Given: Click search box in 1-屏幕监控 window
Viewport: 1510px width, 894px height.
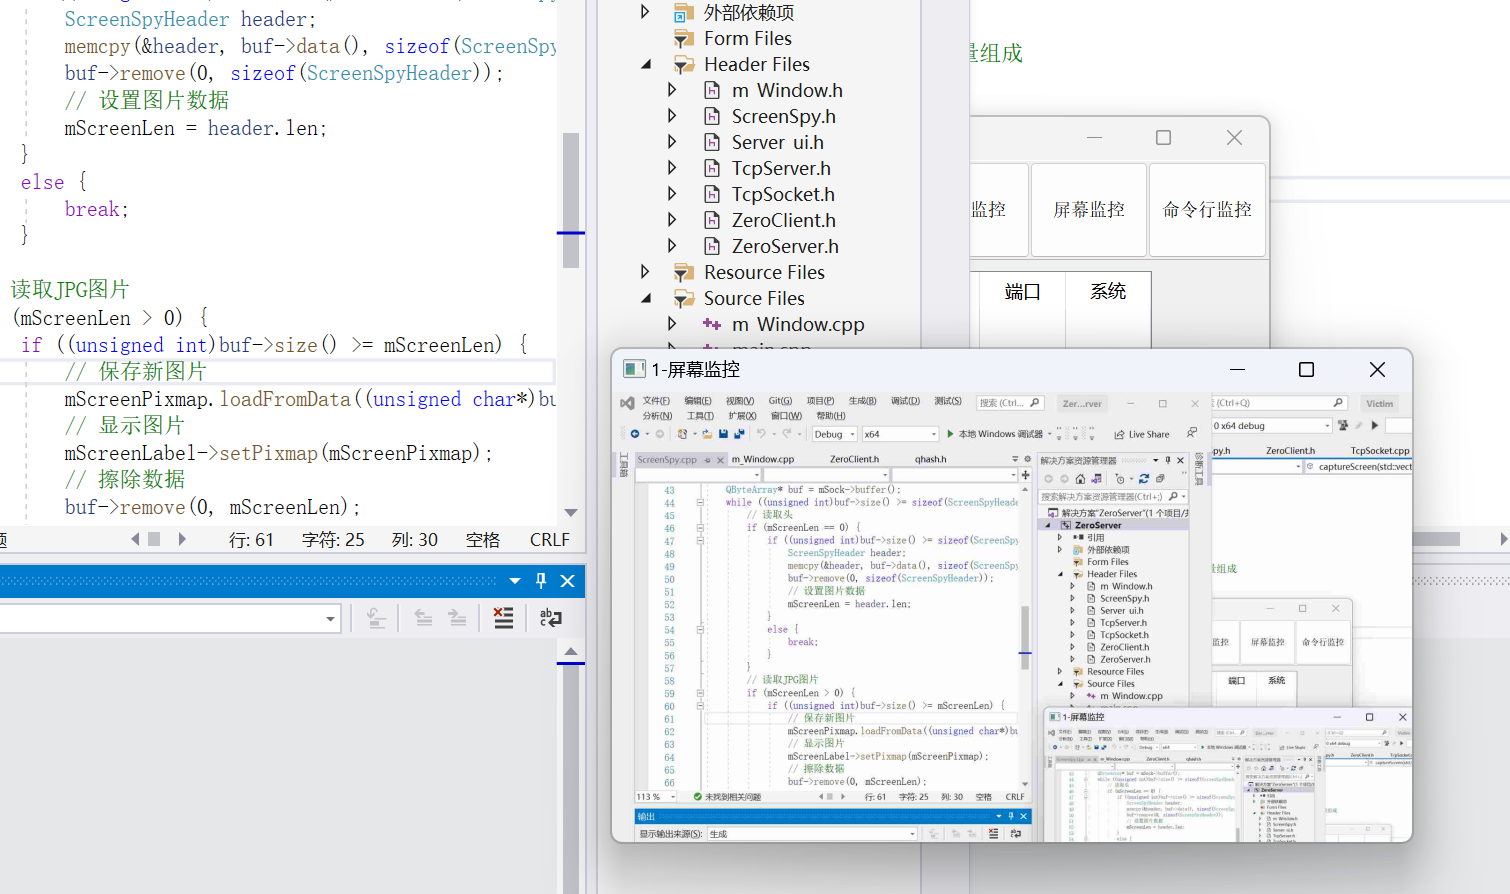Looking at the screenshot, I should coord(1011,403).
